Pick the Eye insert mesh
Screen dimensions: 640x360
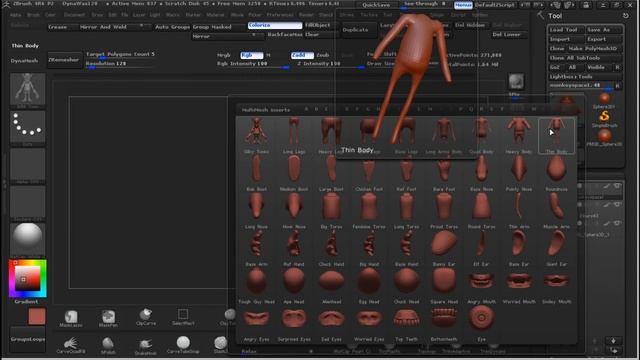pyautogui.click(x=481, y=323)
